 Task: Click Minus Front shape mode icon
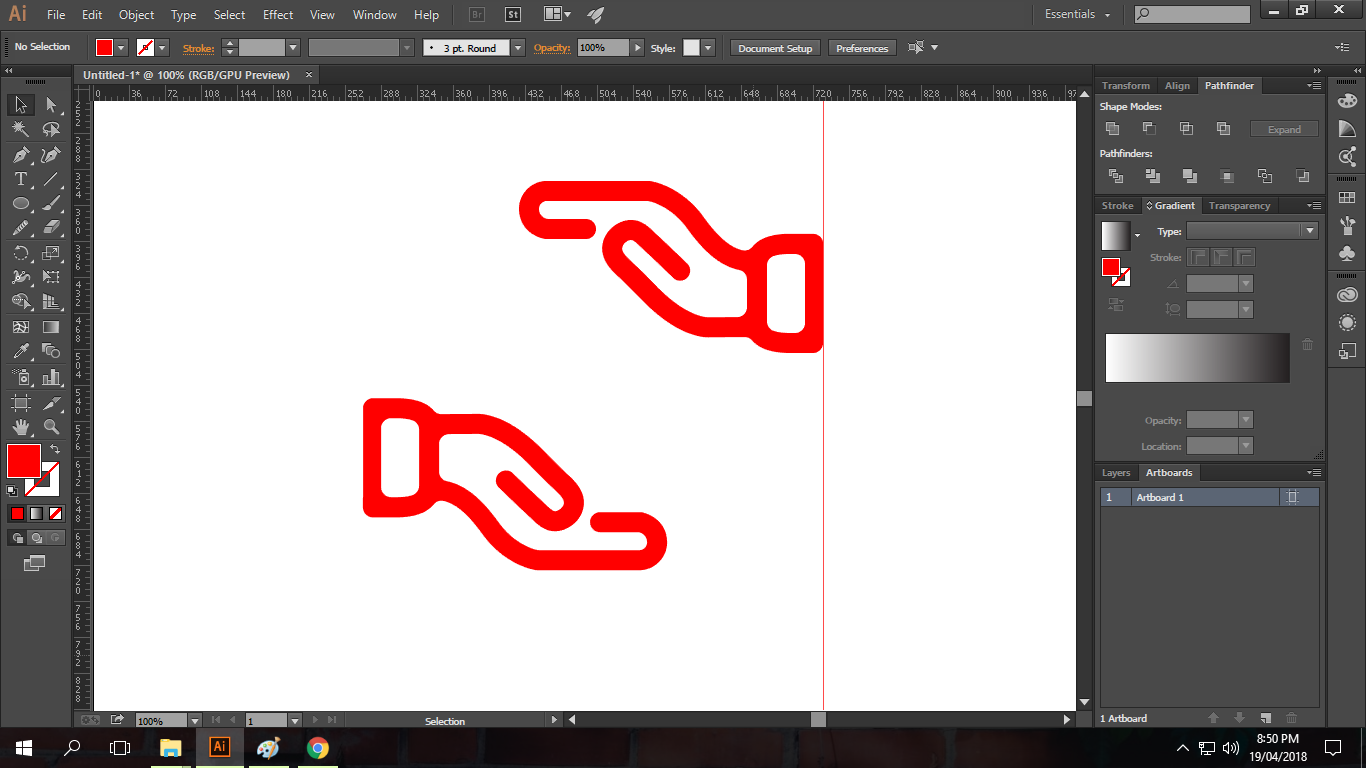point(1149,129)
